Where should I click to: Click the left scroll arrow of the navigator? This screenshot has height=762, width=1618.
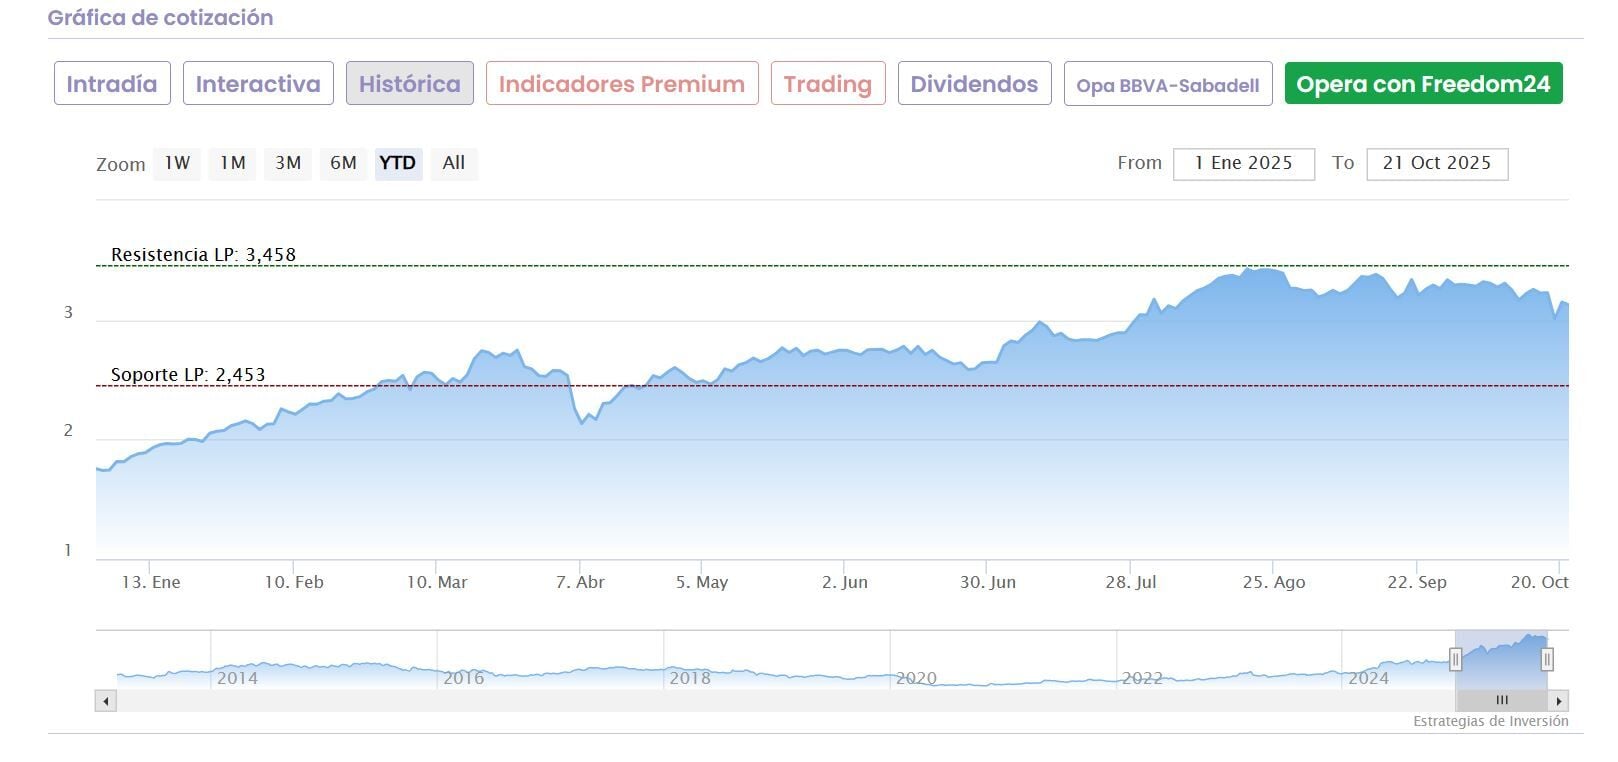point(106,701)
